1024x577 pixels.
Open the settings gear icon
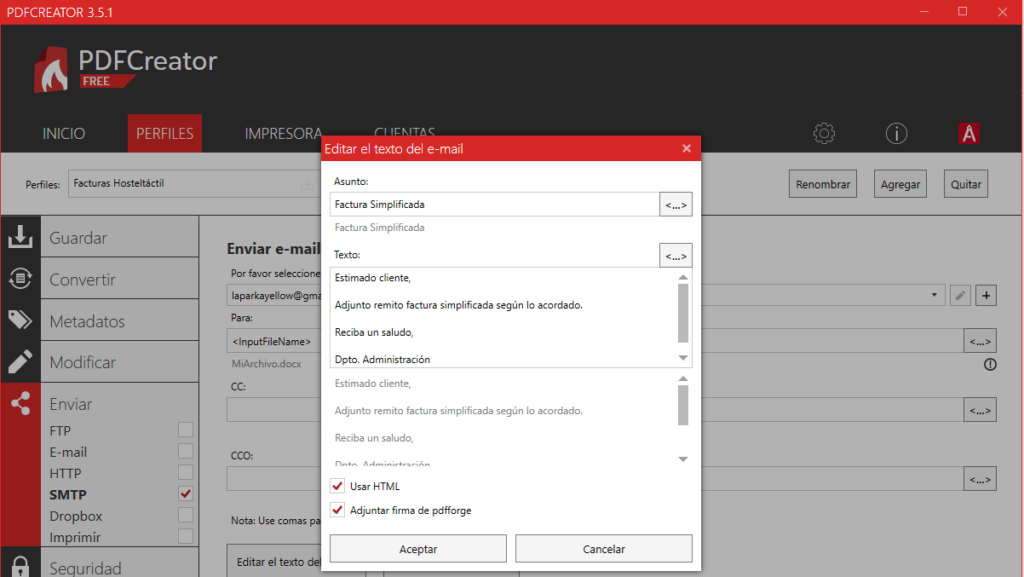click(824, 133)
